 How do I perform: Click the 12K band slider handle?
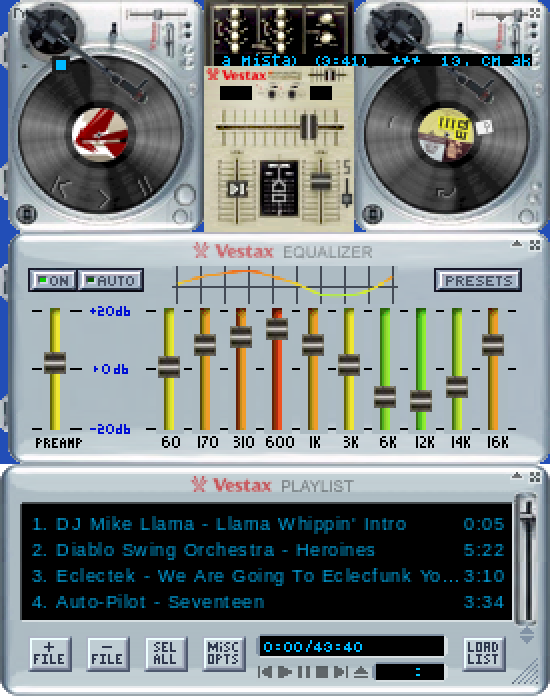click(x=421, y=401)
